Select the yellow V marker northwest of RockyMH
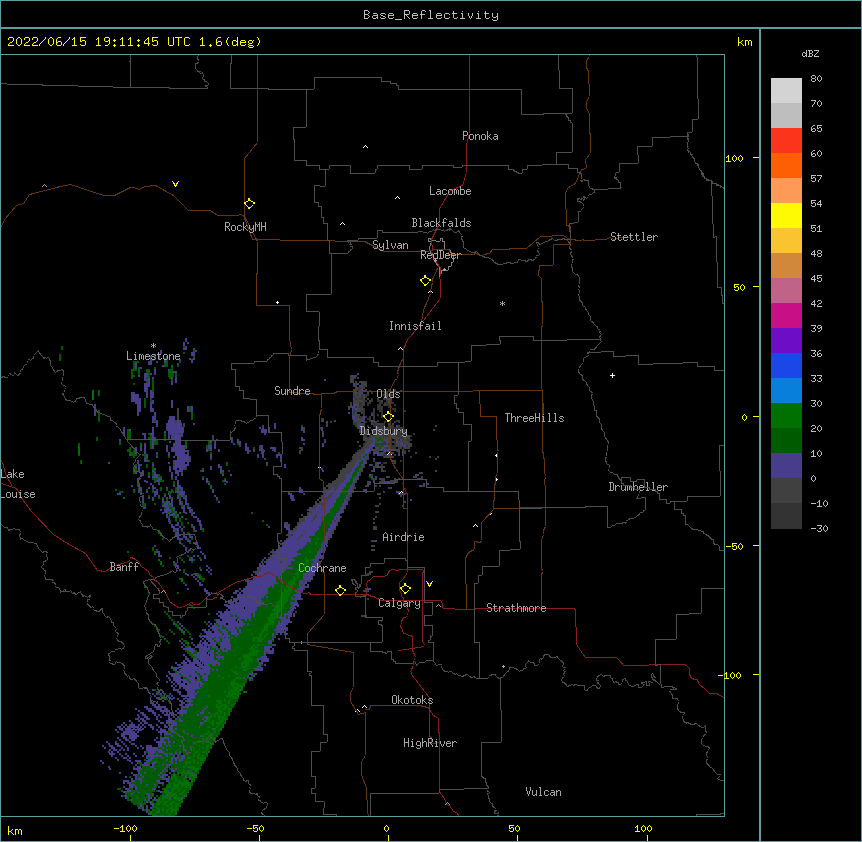 (175, 184)
